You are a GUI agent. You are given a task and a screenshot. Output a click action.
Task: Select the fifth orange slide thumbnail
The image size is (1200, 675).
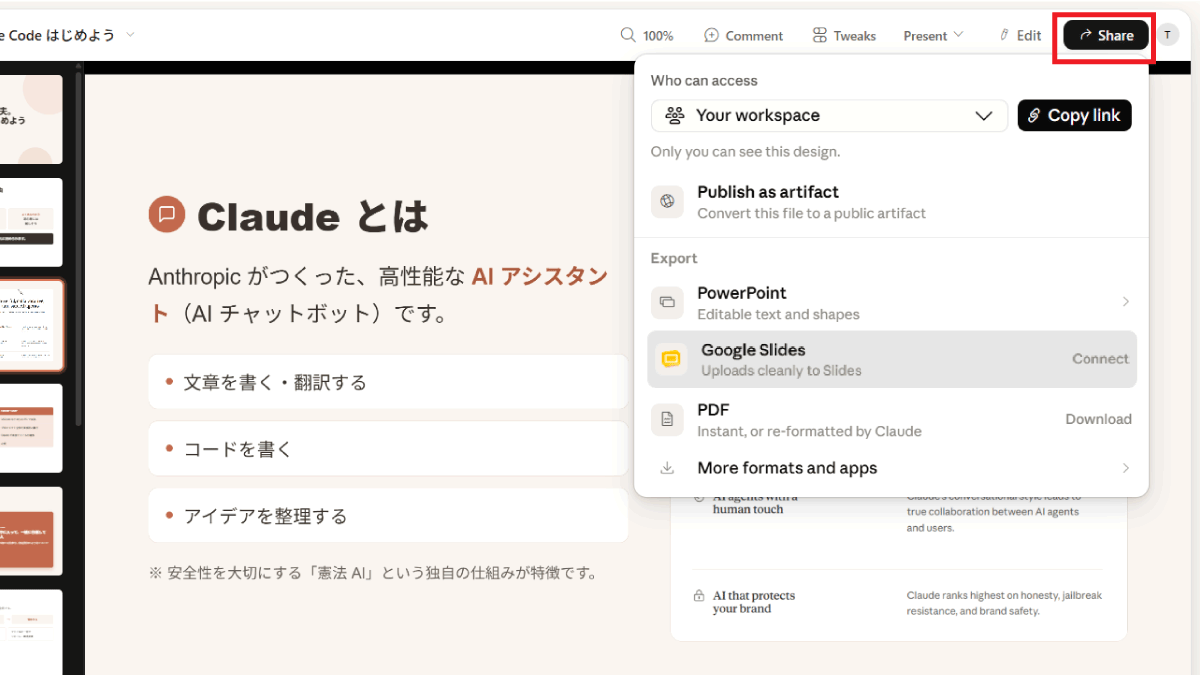[31, 531]
